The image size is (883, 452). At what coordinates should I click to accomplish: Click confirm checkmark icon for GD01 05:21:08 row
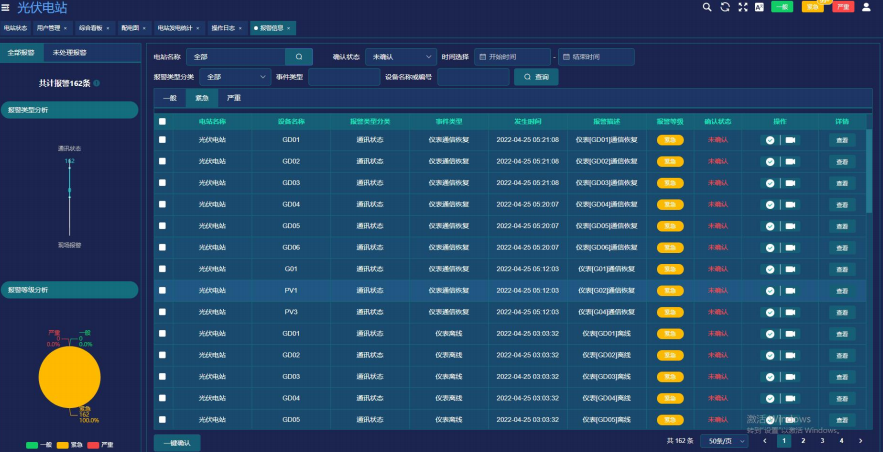click(770, 140)
